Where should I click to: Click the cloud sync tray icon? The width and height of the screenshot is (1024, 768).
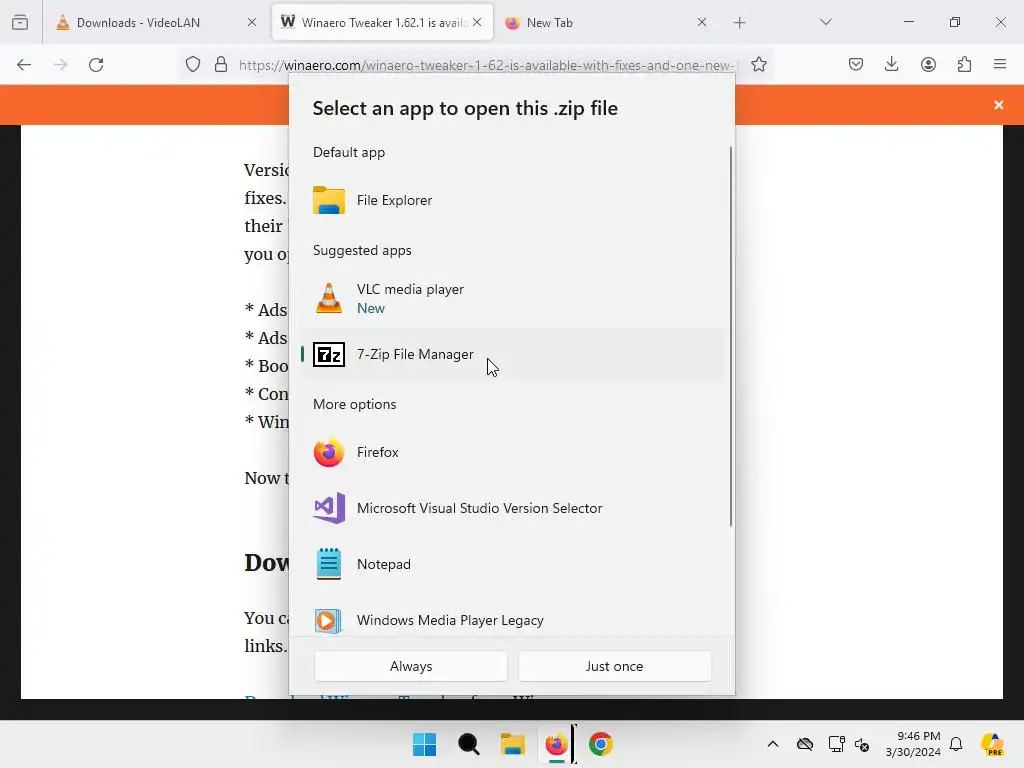(x=805, y=744)
